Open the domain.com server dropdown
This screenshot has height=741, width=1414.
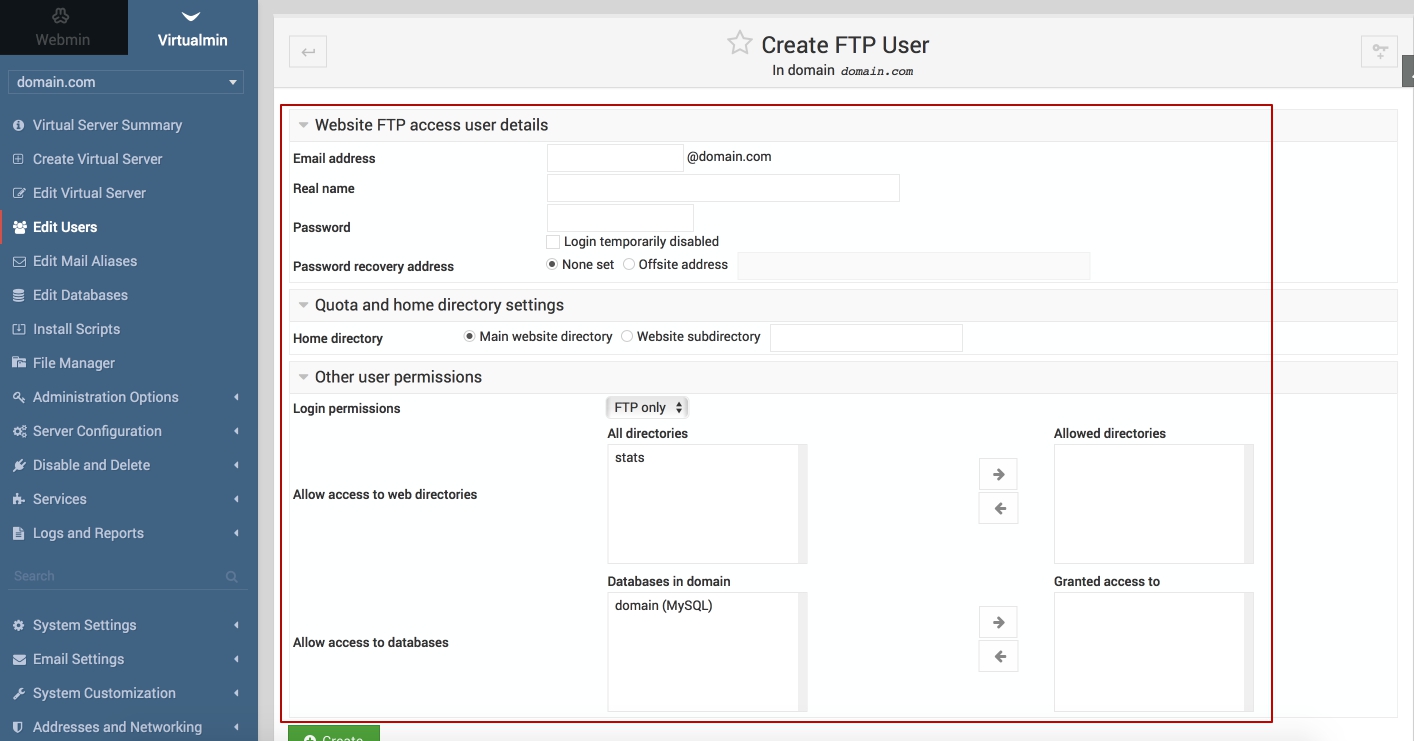tap(126, 82)
